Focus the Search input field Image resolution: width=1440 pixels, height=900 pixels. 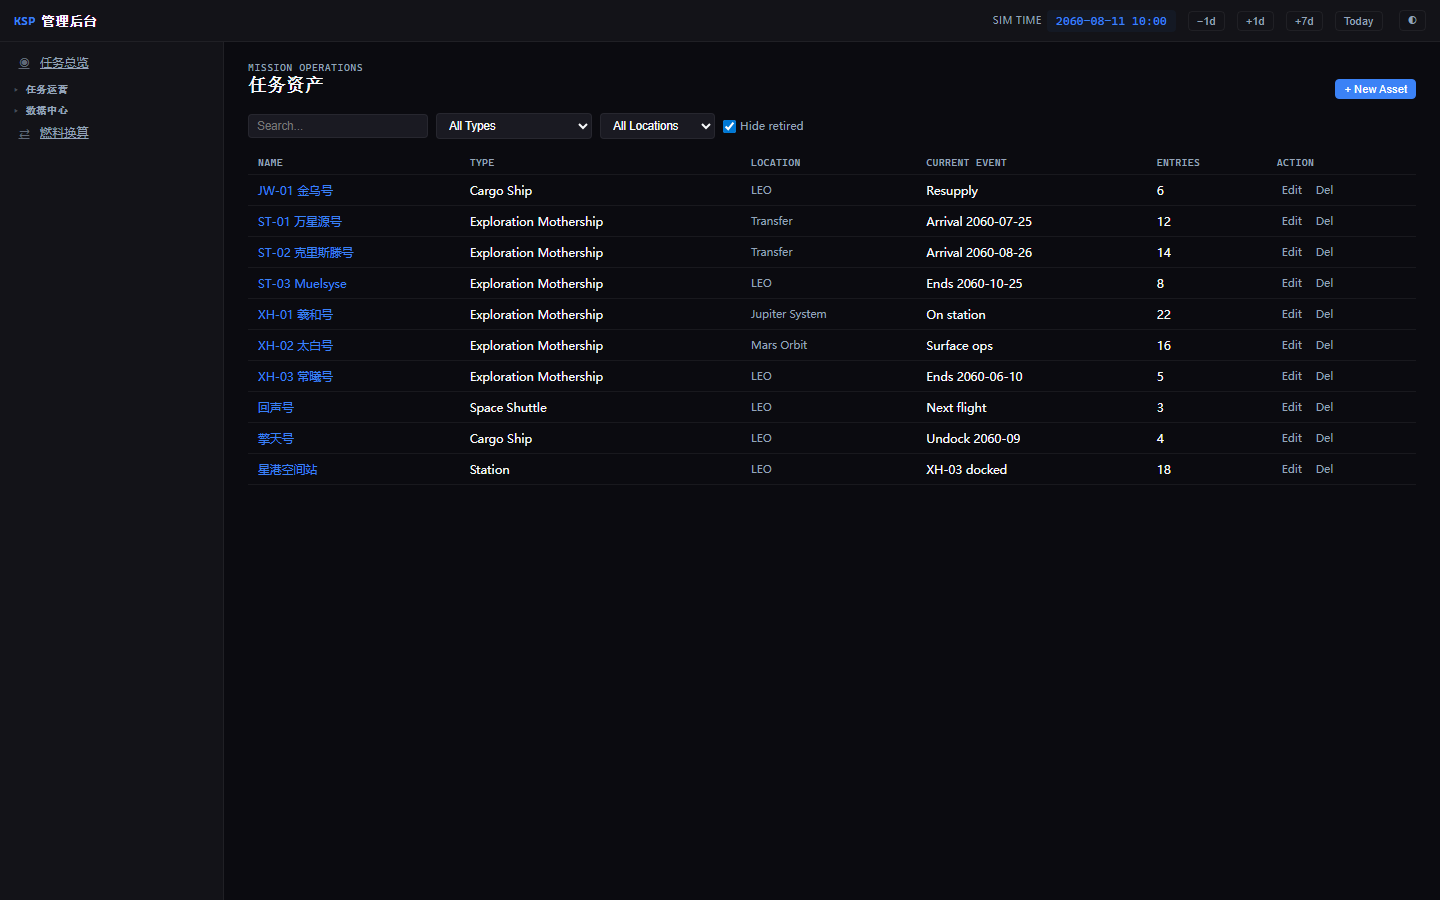point(338,126)
